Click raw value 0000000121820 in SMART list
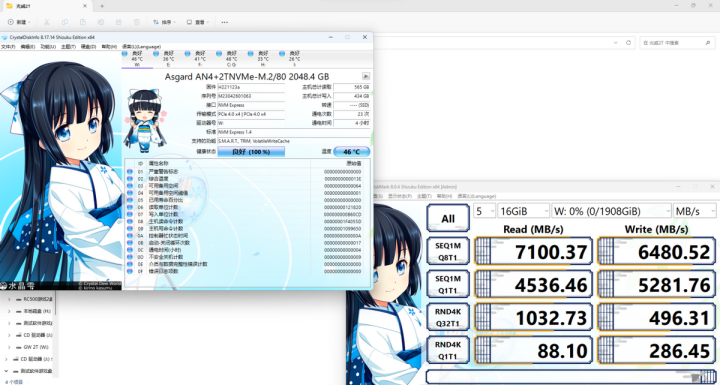The image size is (720, 385). [343, 207]
